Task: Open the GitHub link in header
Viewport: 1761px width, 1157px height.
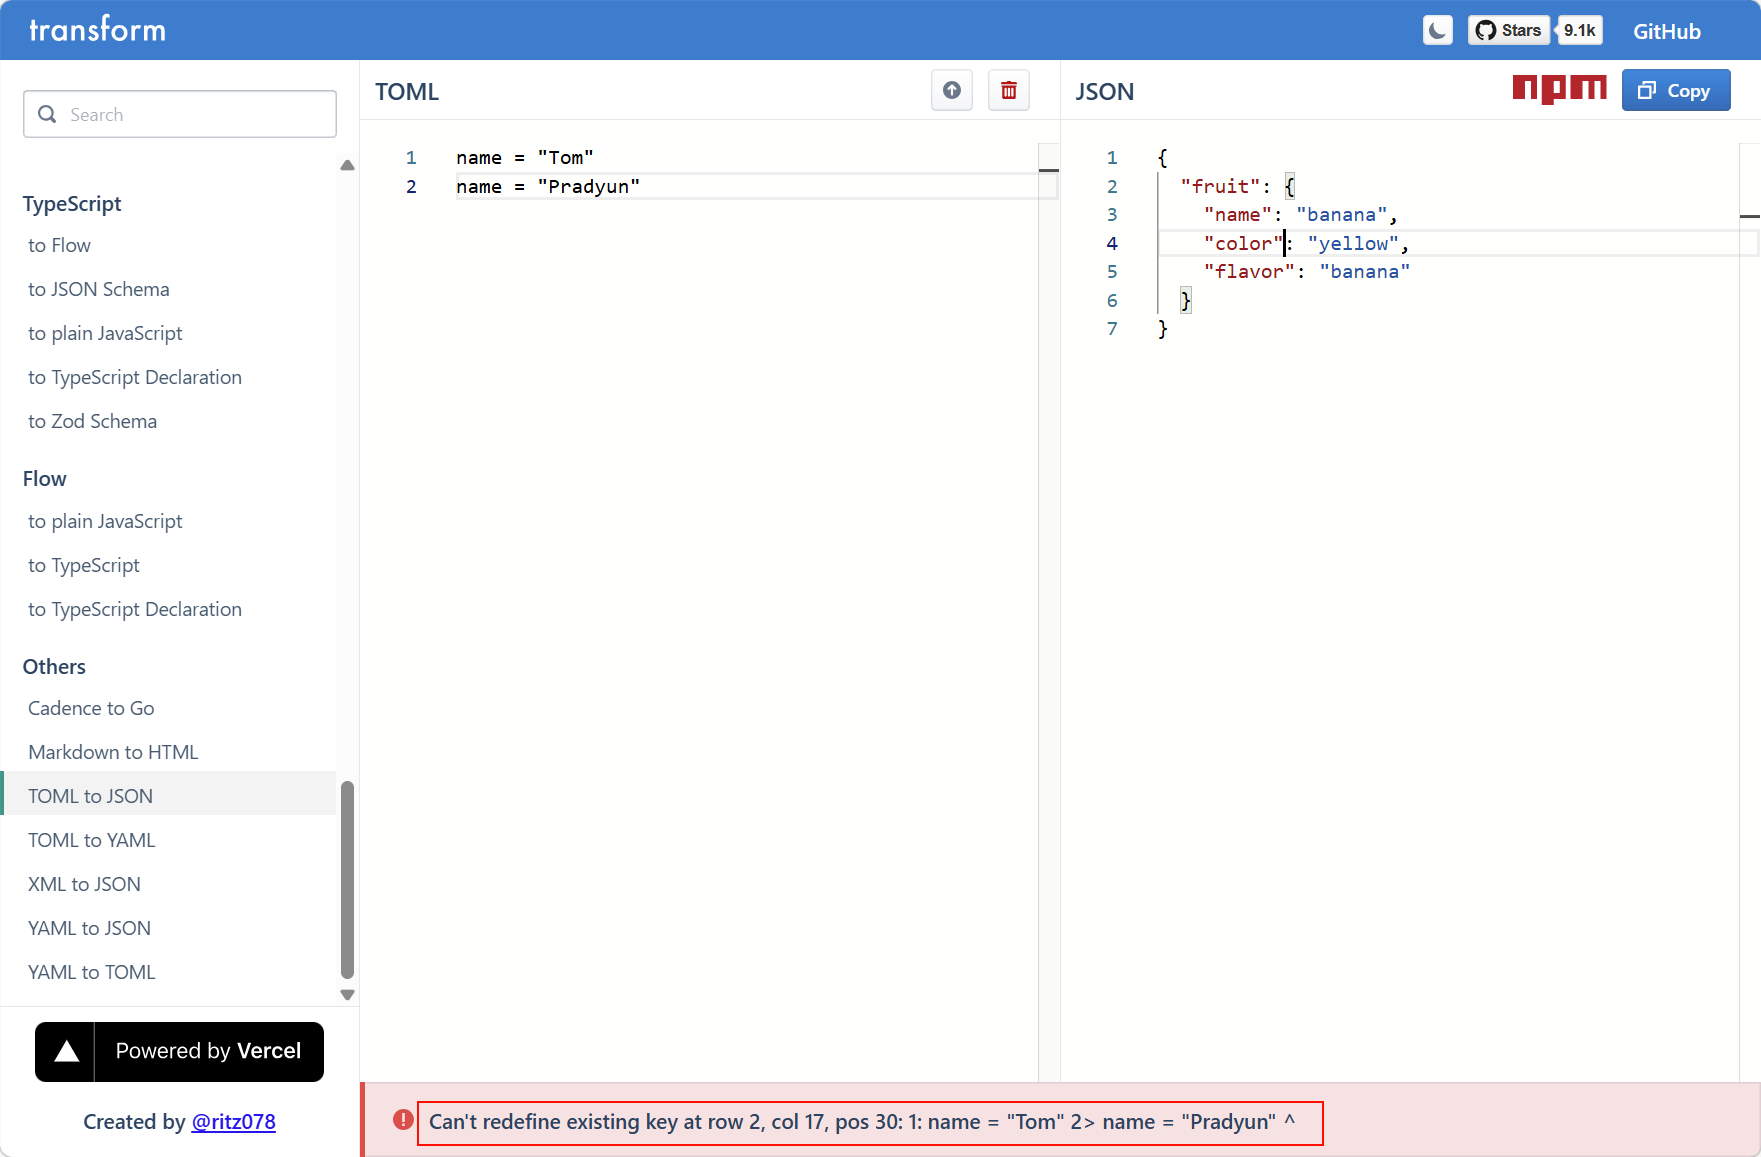Action: coord(1666,31)
